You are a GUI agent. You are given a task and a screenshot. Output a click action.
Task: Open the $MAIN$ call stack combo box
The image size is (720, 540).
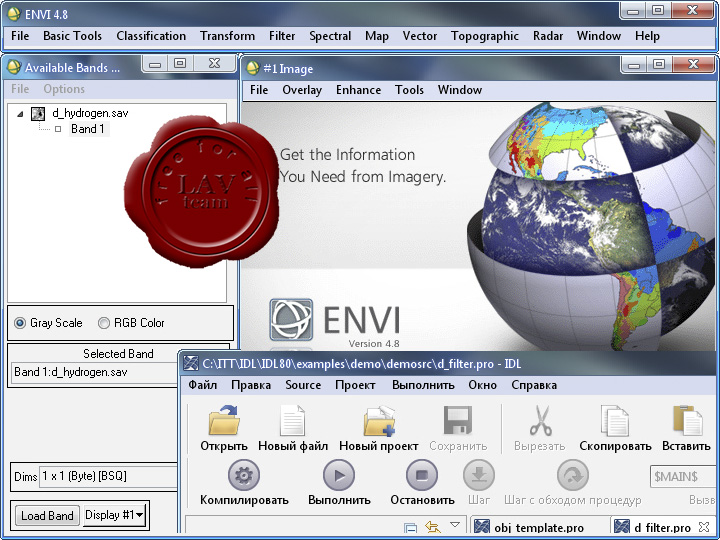coord(685,476)
